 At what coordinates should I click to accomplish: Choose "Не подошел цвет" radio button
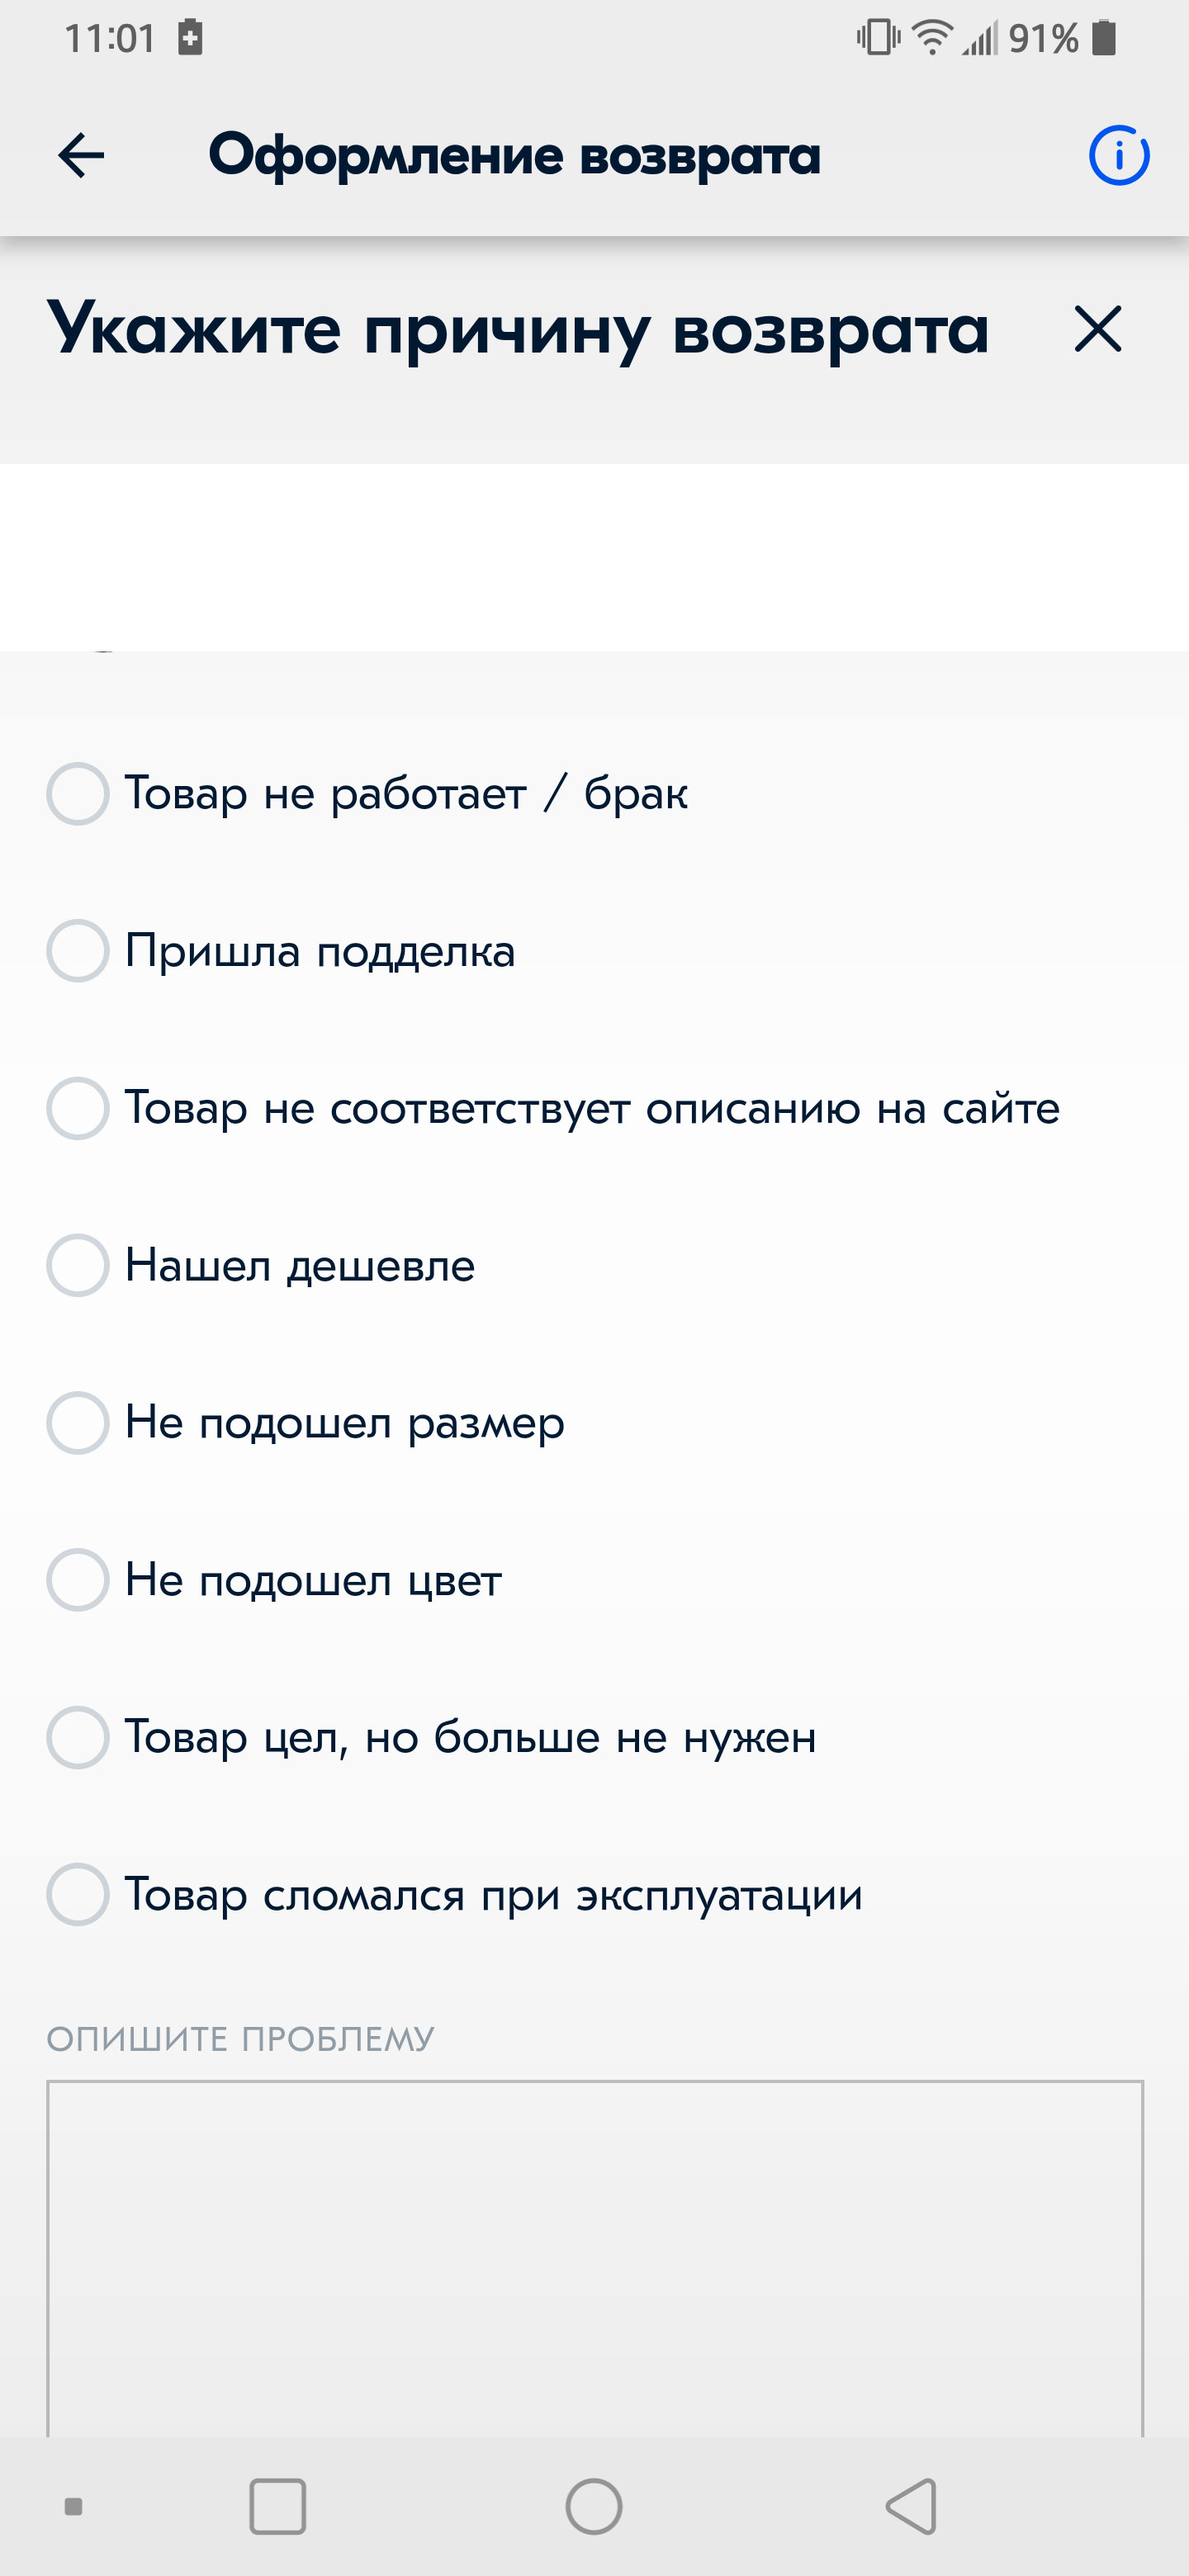[x=78, y=1580]
